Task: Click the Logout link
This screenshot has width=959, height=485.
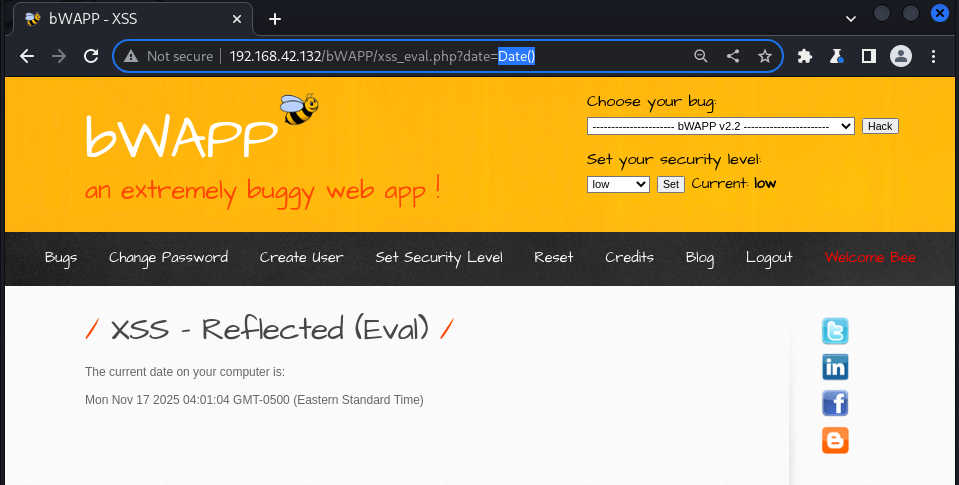Action: (769, 258)
